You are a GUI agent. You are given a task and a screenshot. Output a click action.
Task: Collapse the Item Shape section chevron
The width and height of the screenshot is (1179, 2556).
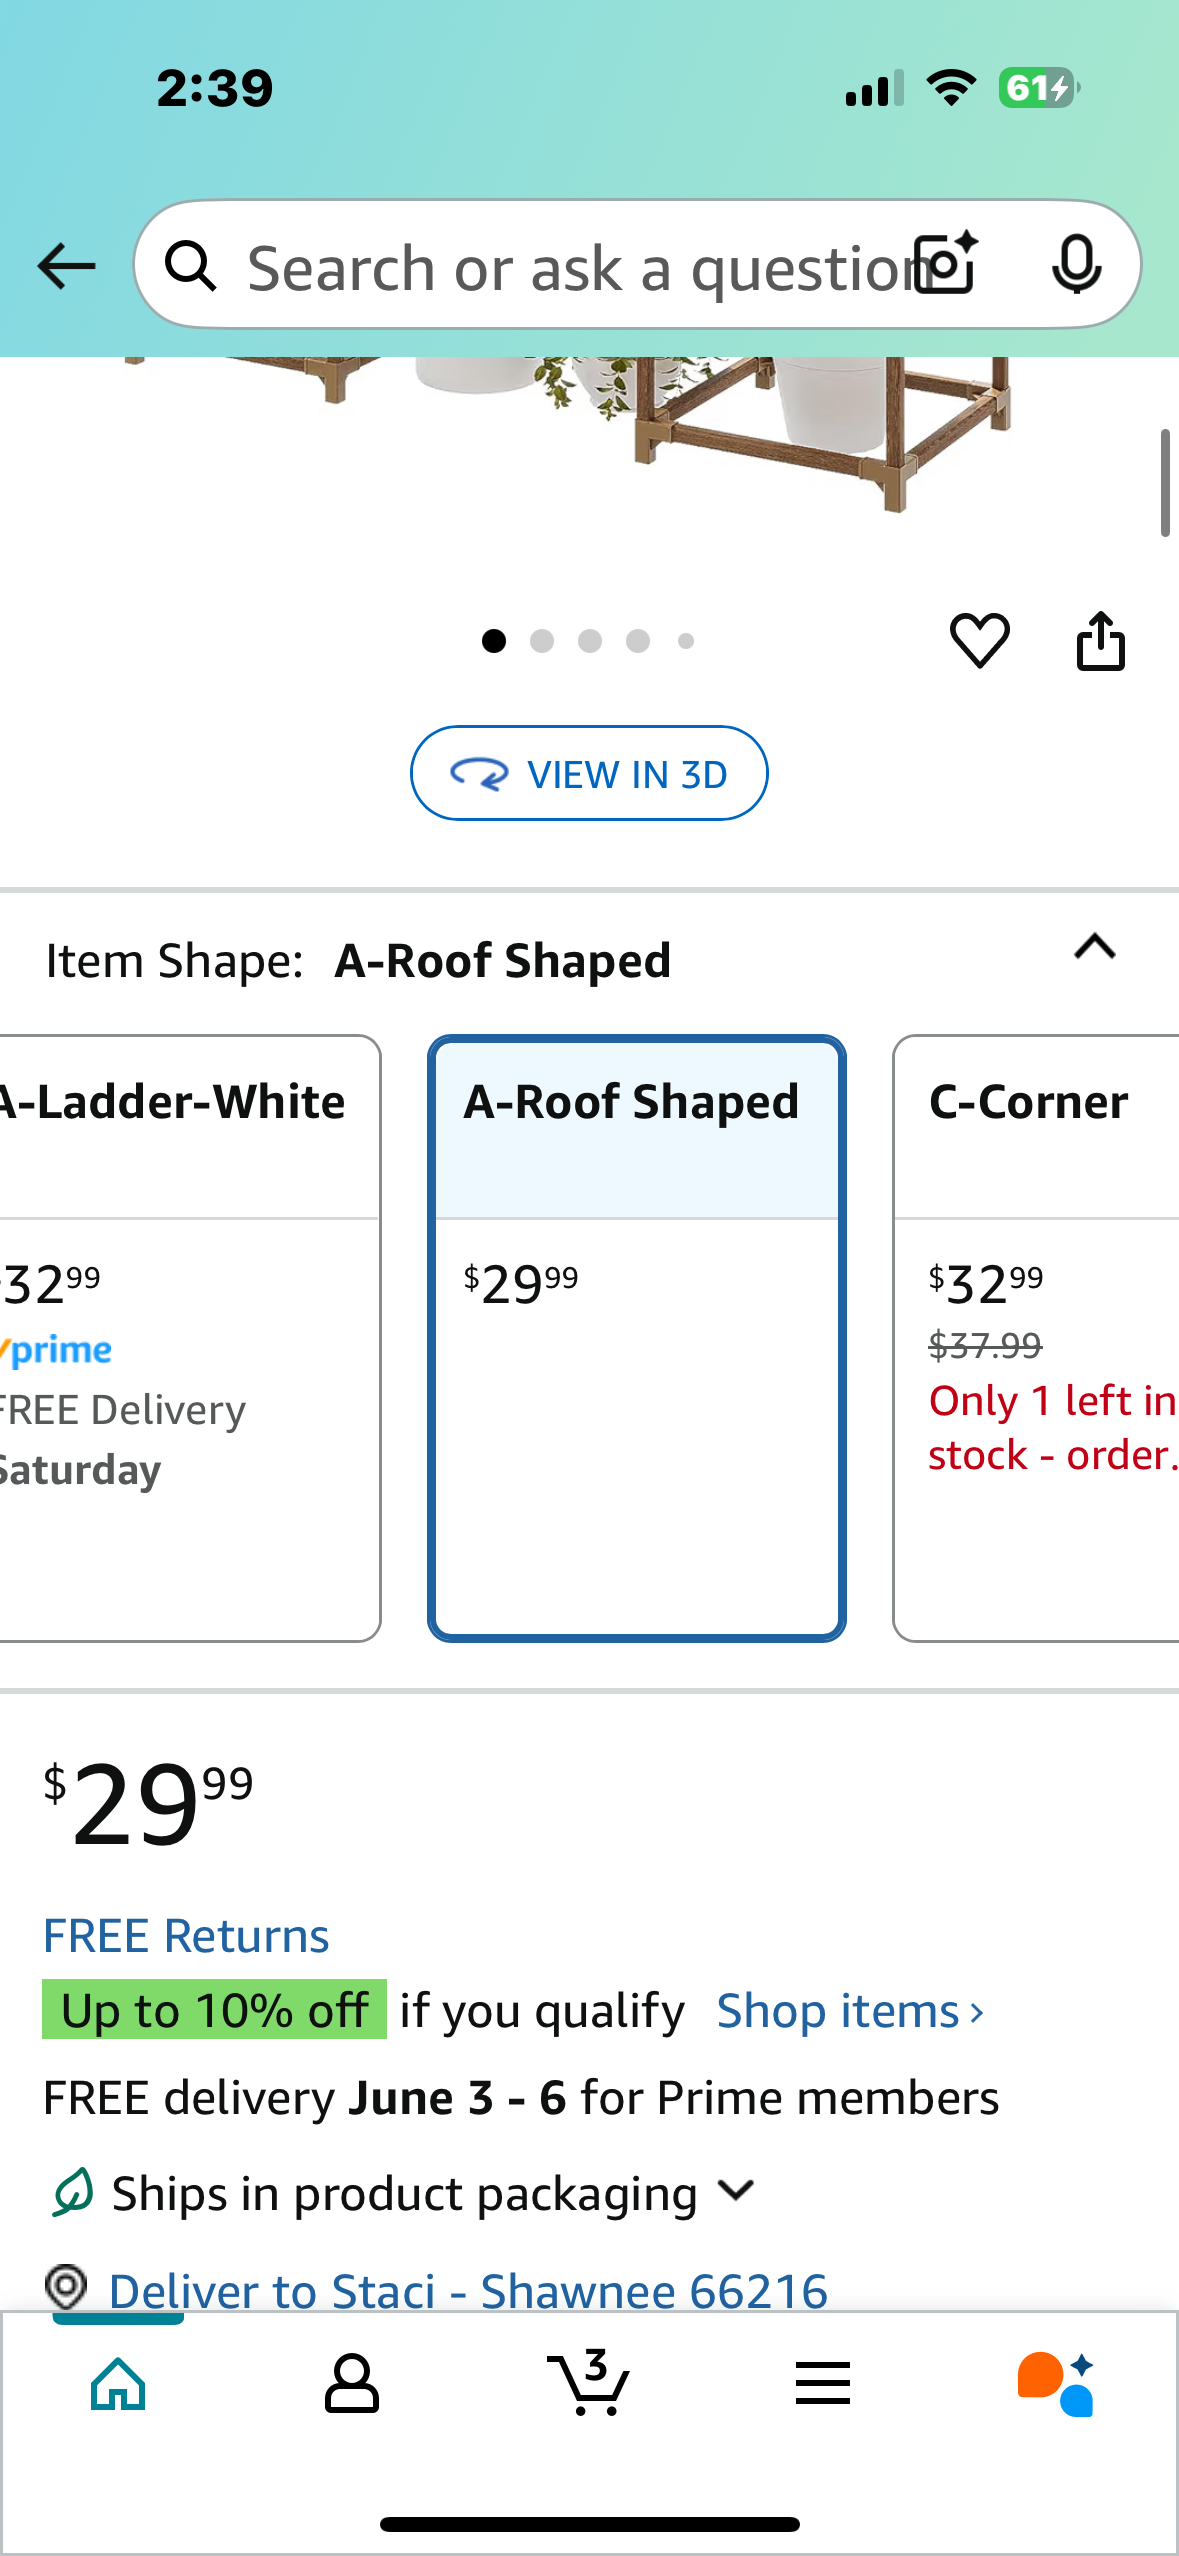pos(1095,947)
